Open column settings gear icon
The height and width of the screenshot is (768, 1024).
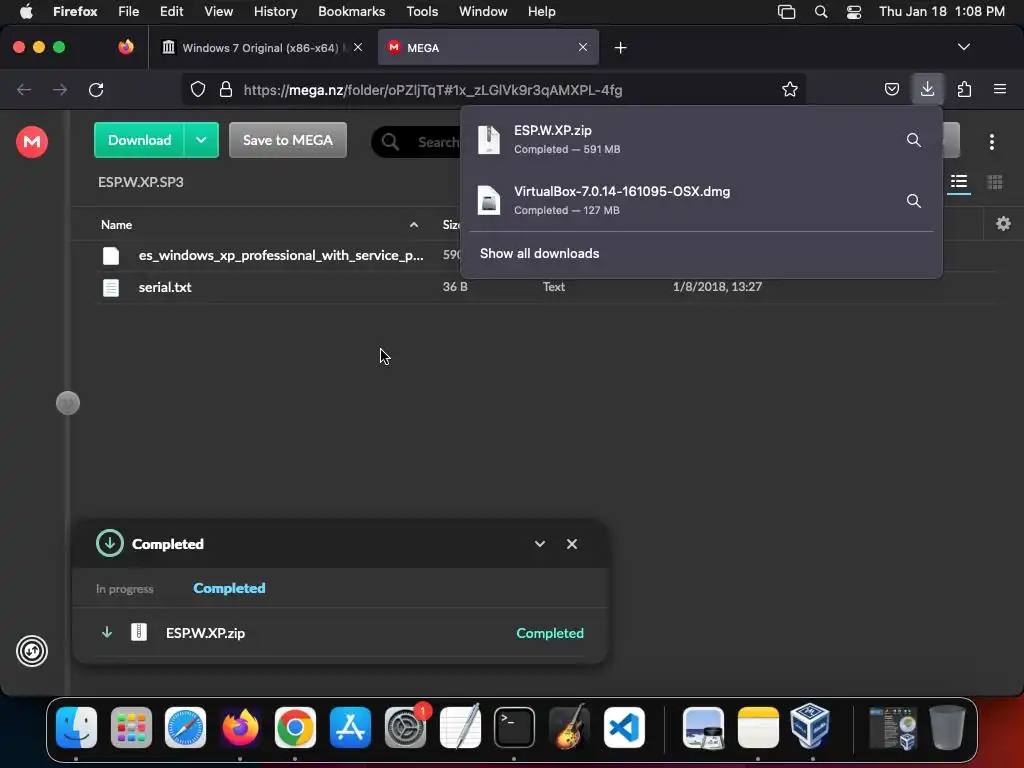pyautogui.click(x=1003, y=224)
